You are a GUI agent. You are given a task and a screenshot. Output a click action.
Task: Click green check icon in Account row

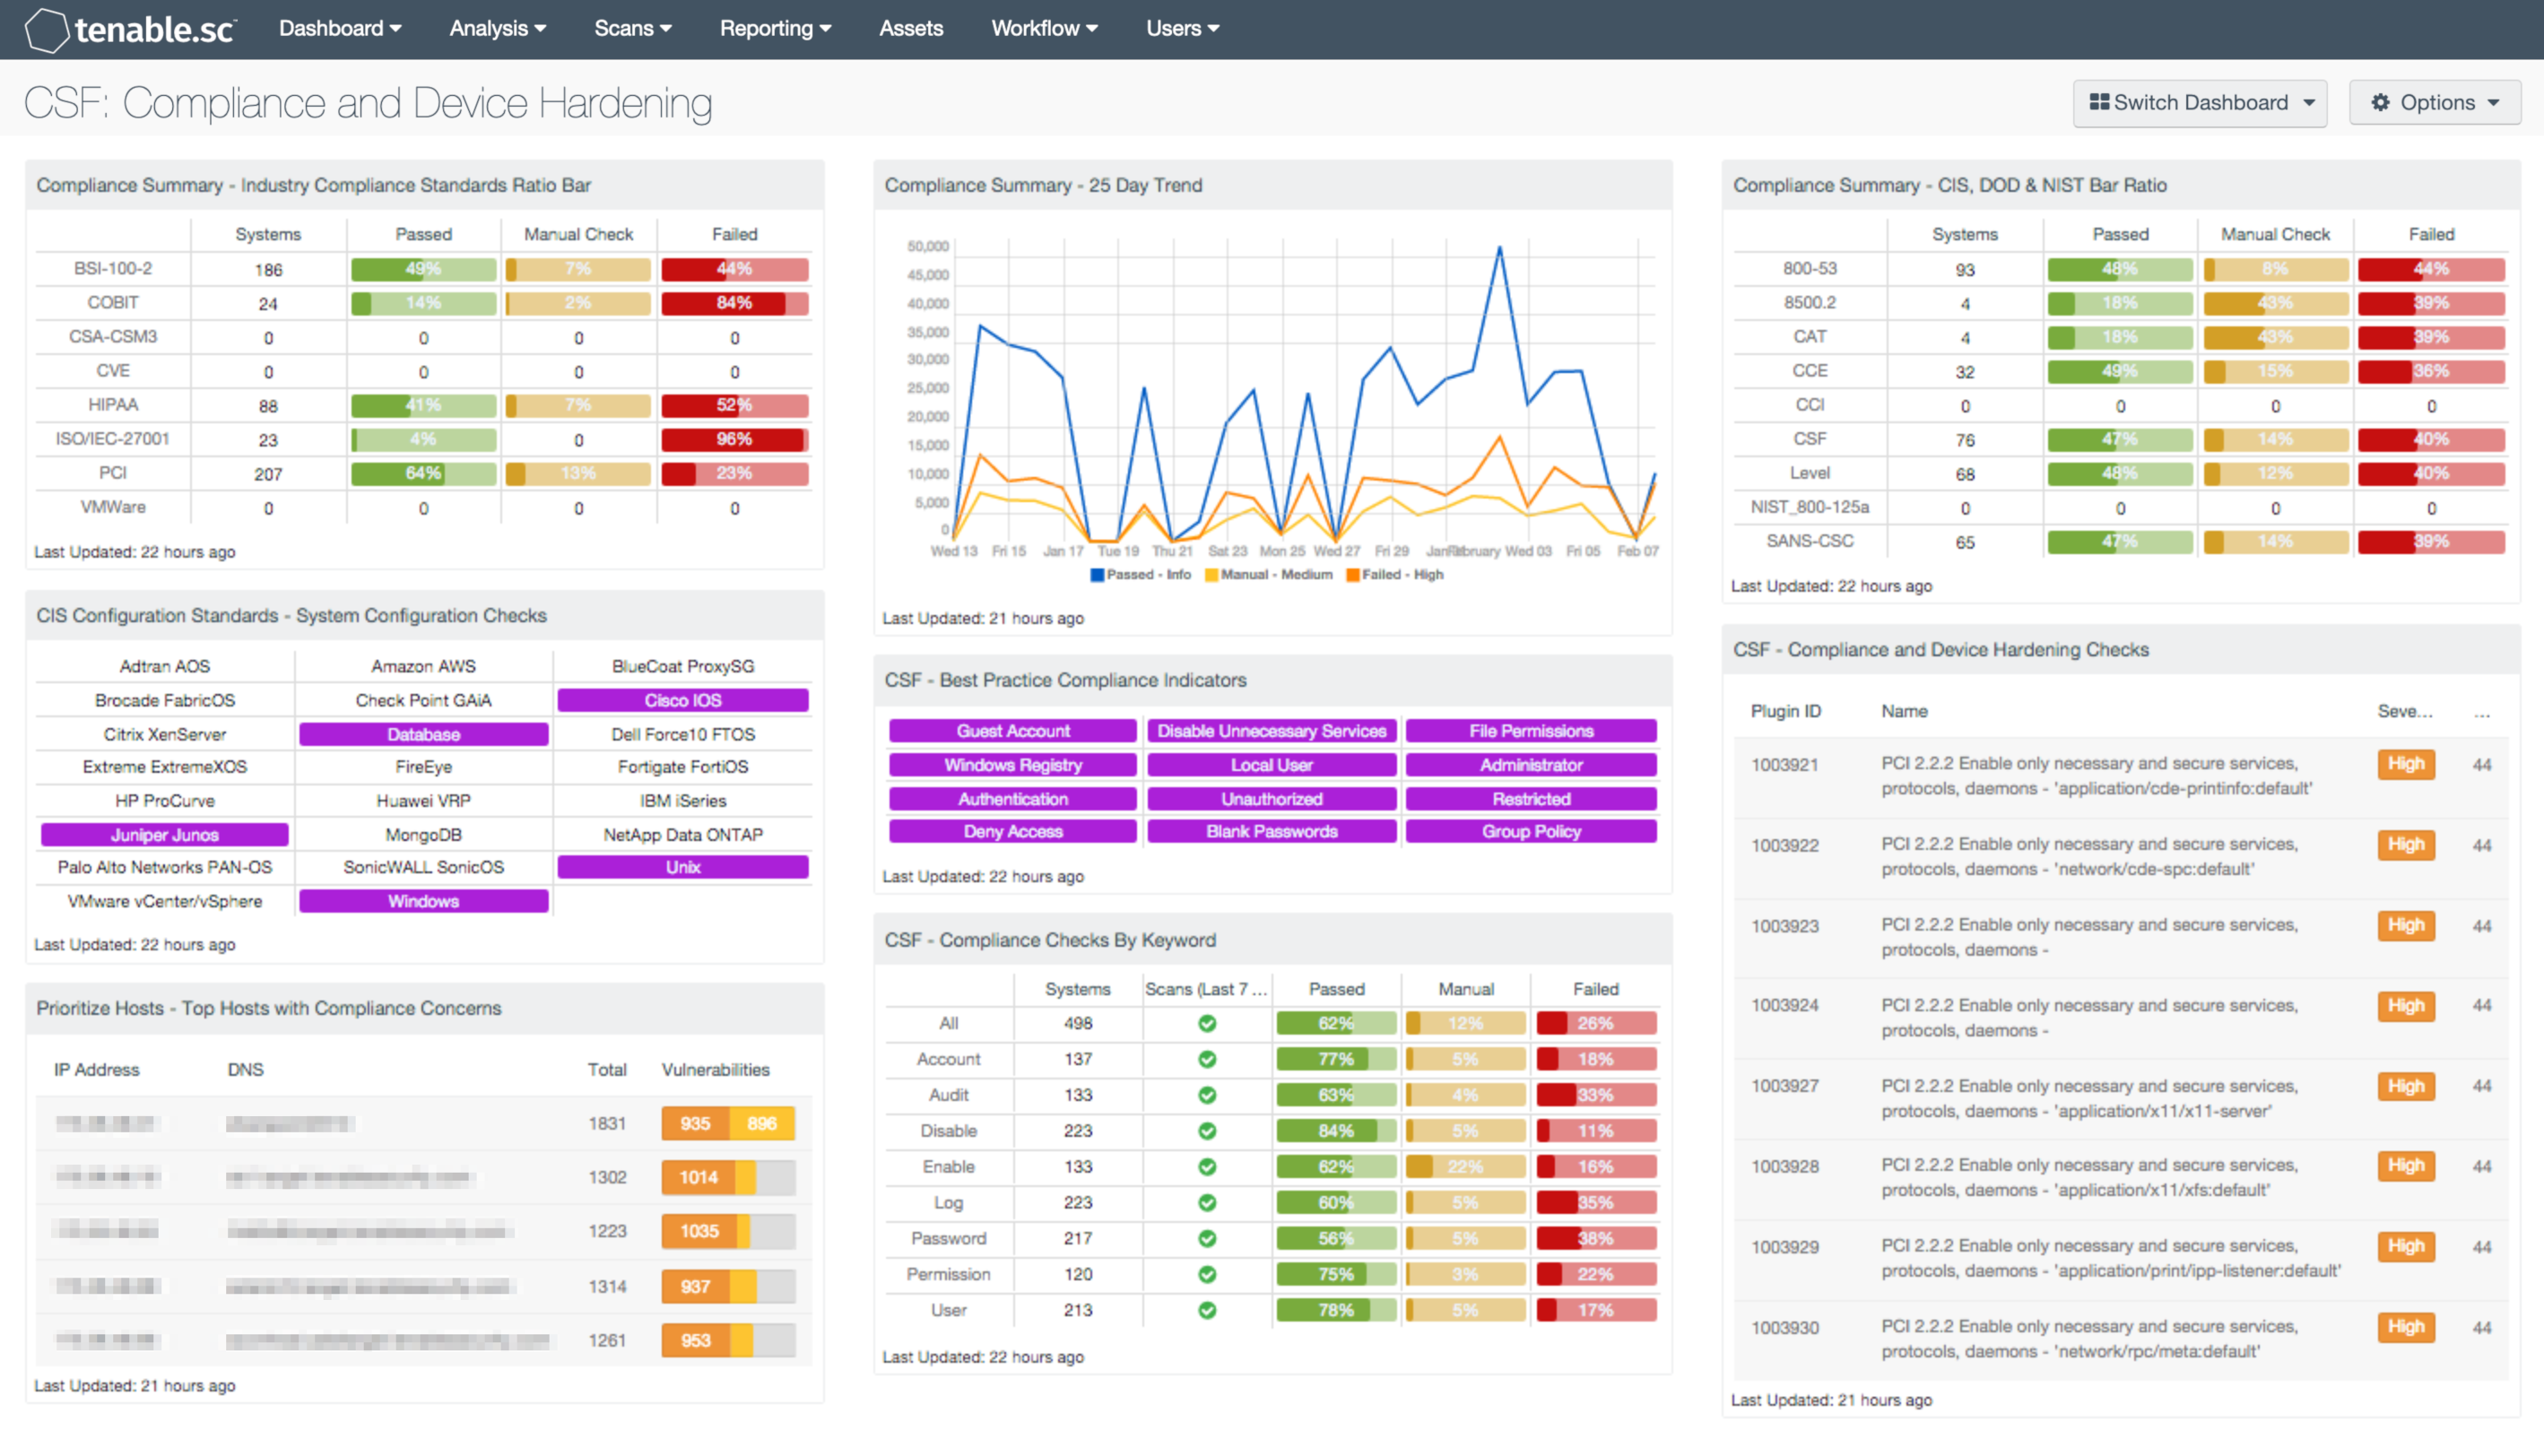pos(1207,1059)
